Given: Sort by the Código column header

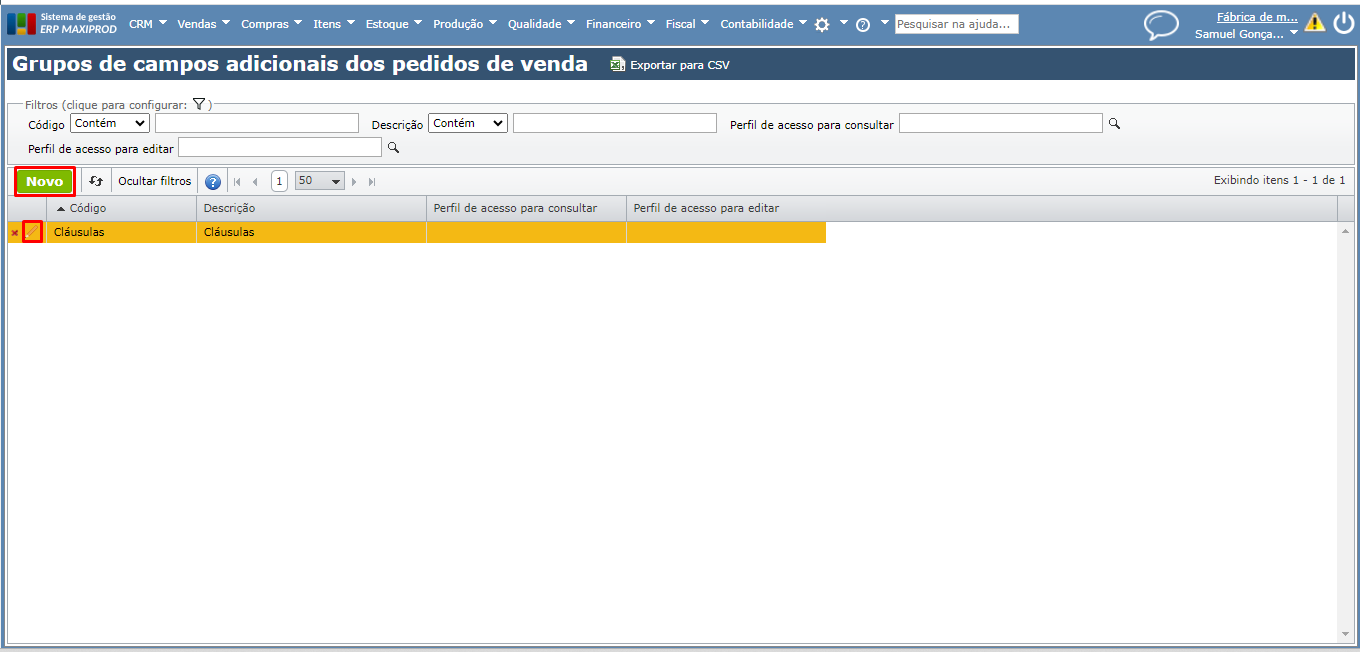Looking at the screenshot, I should pos(121,208).
